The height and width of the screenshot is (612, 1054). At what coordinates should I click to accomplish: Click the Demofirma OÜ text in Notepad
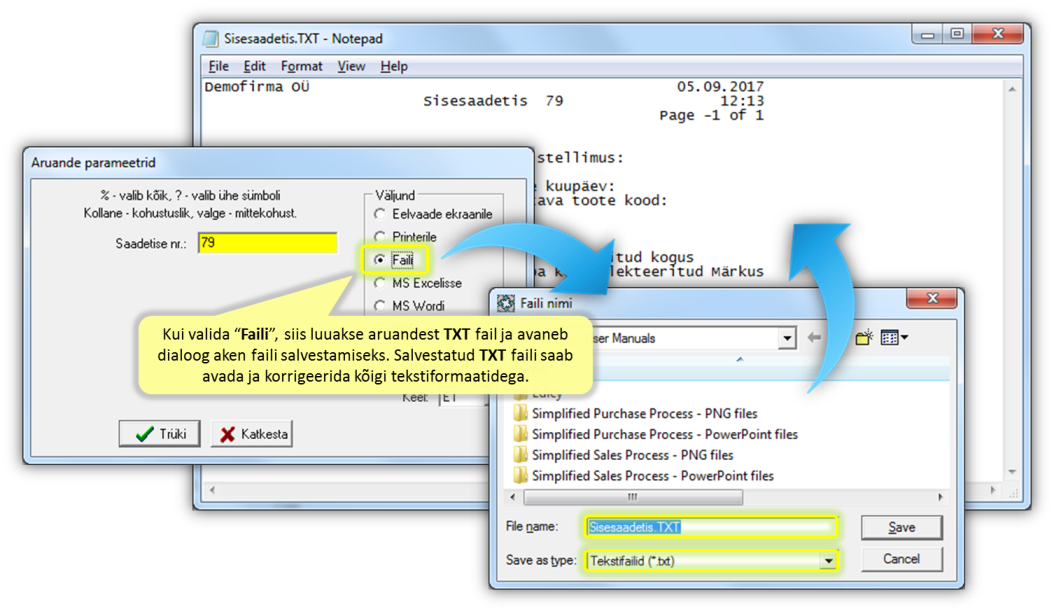[x=257, y=87]
